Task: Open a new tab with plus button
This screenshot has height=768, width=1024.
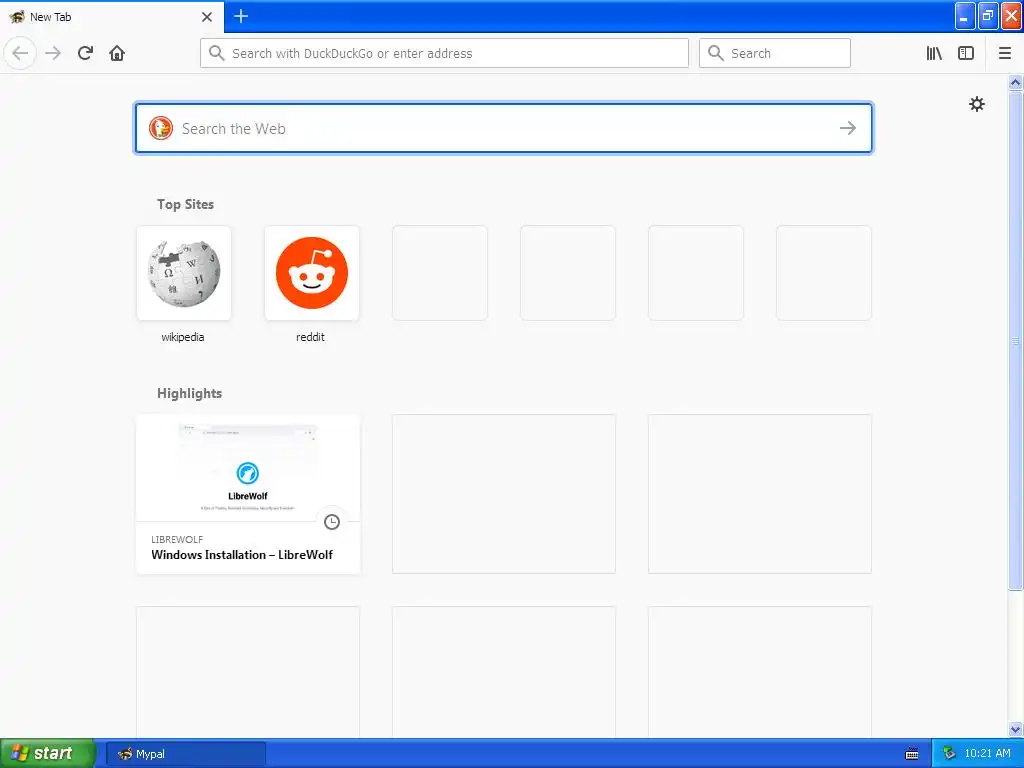Action: point(241,16)
